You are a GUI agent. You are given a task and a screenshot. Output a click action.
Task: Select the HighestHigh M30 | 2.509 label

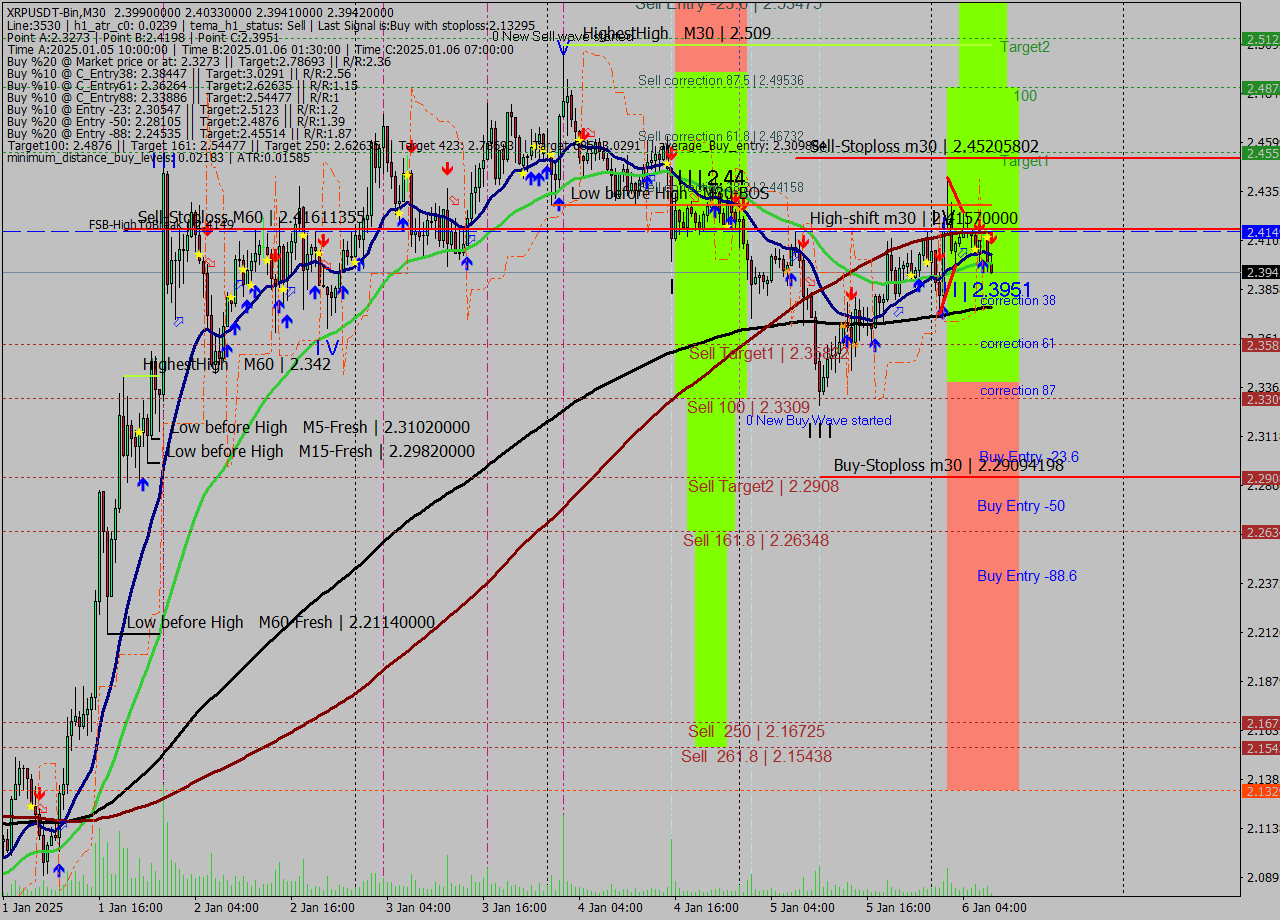(x=677, y=34)
